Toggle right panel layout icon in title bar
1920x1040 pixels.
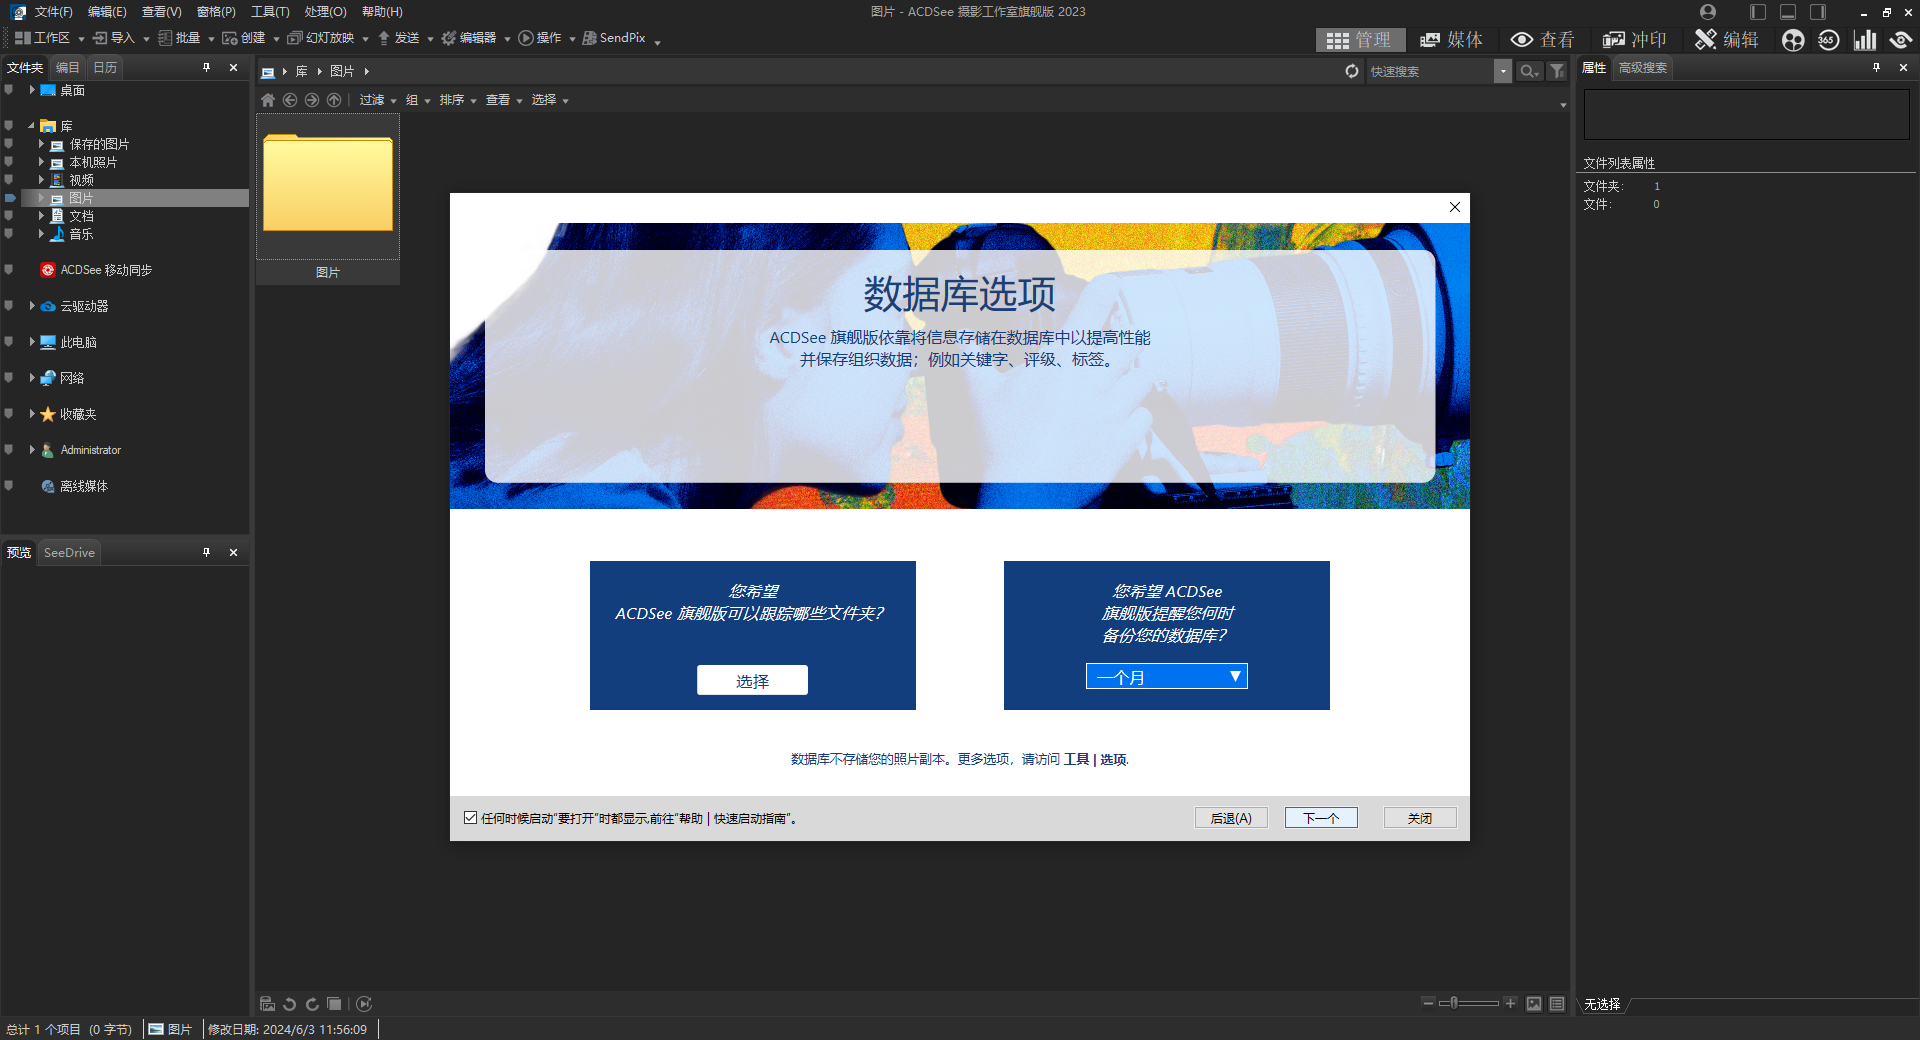click(x=1818, y=12)
